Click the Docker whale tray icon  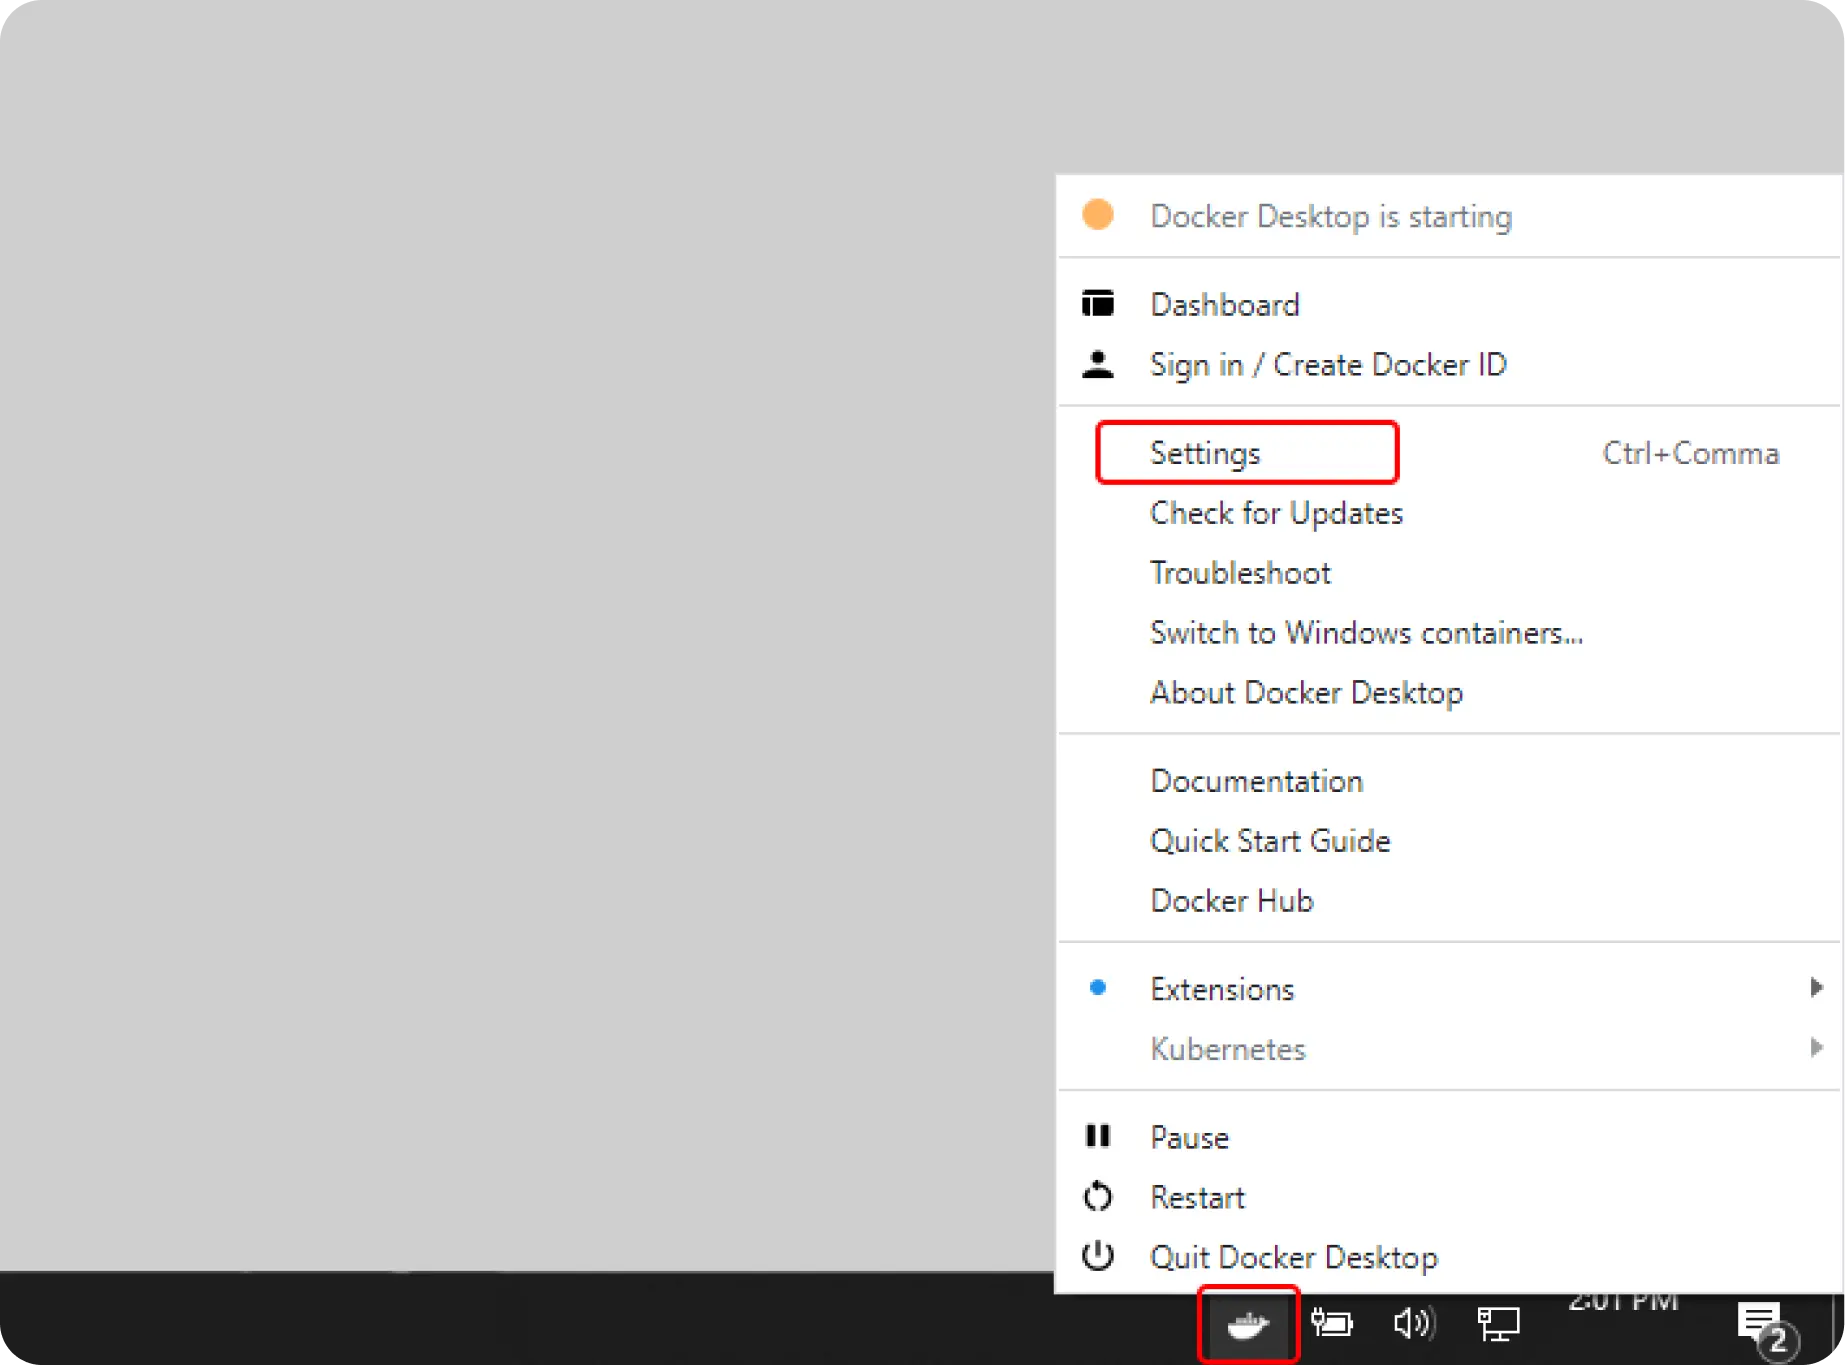1248,1325
